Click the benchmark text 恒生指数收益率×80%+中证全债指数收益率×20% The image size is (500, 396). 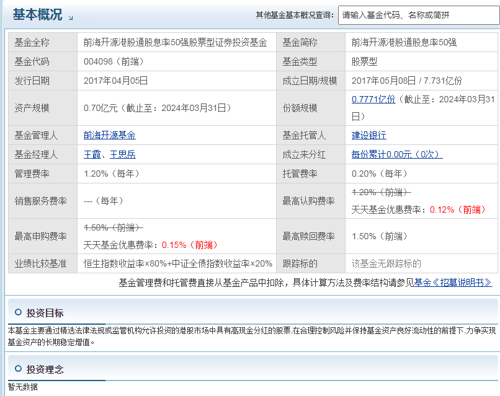178,264
